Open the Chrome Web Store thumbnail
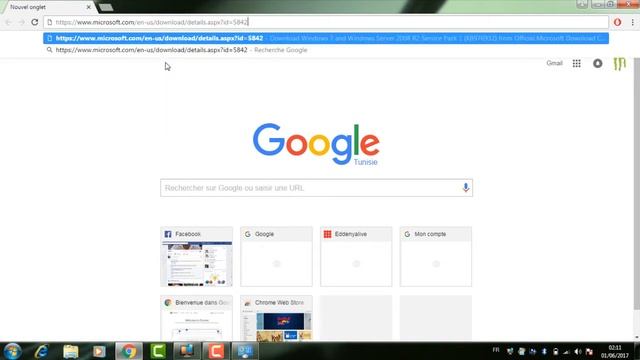640x360 pixels. coord(276,318)
